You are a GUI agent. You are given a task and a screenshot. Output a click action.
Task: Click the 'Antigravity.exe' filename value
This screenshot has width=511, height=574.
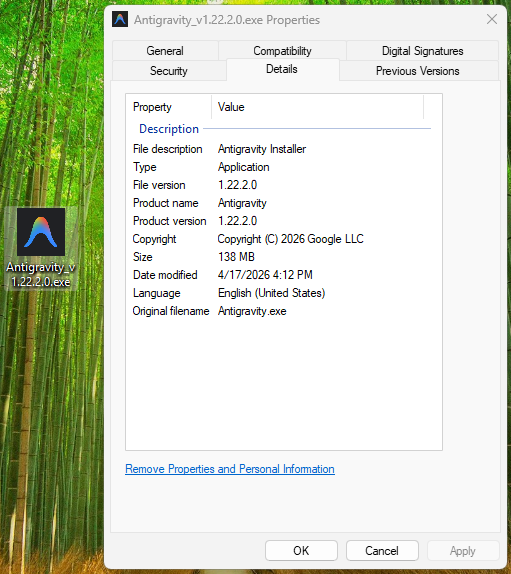pos(252,311)
